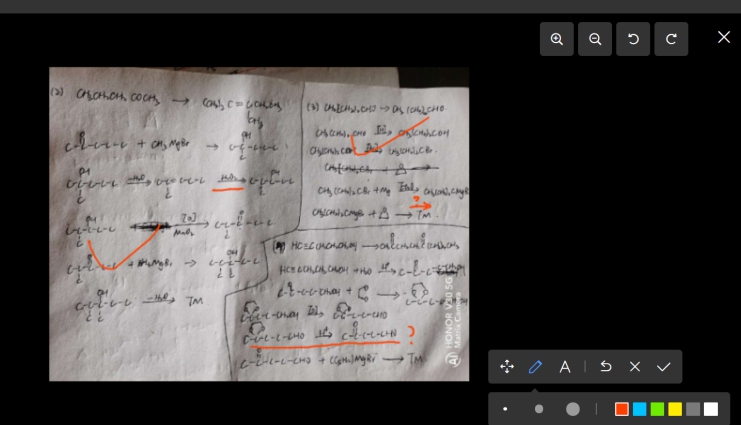Image resolution: width=741 pixels, height=425 pixels.
Task: Select the white color swatch
Action: tap(711, 409)
